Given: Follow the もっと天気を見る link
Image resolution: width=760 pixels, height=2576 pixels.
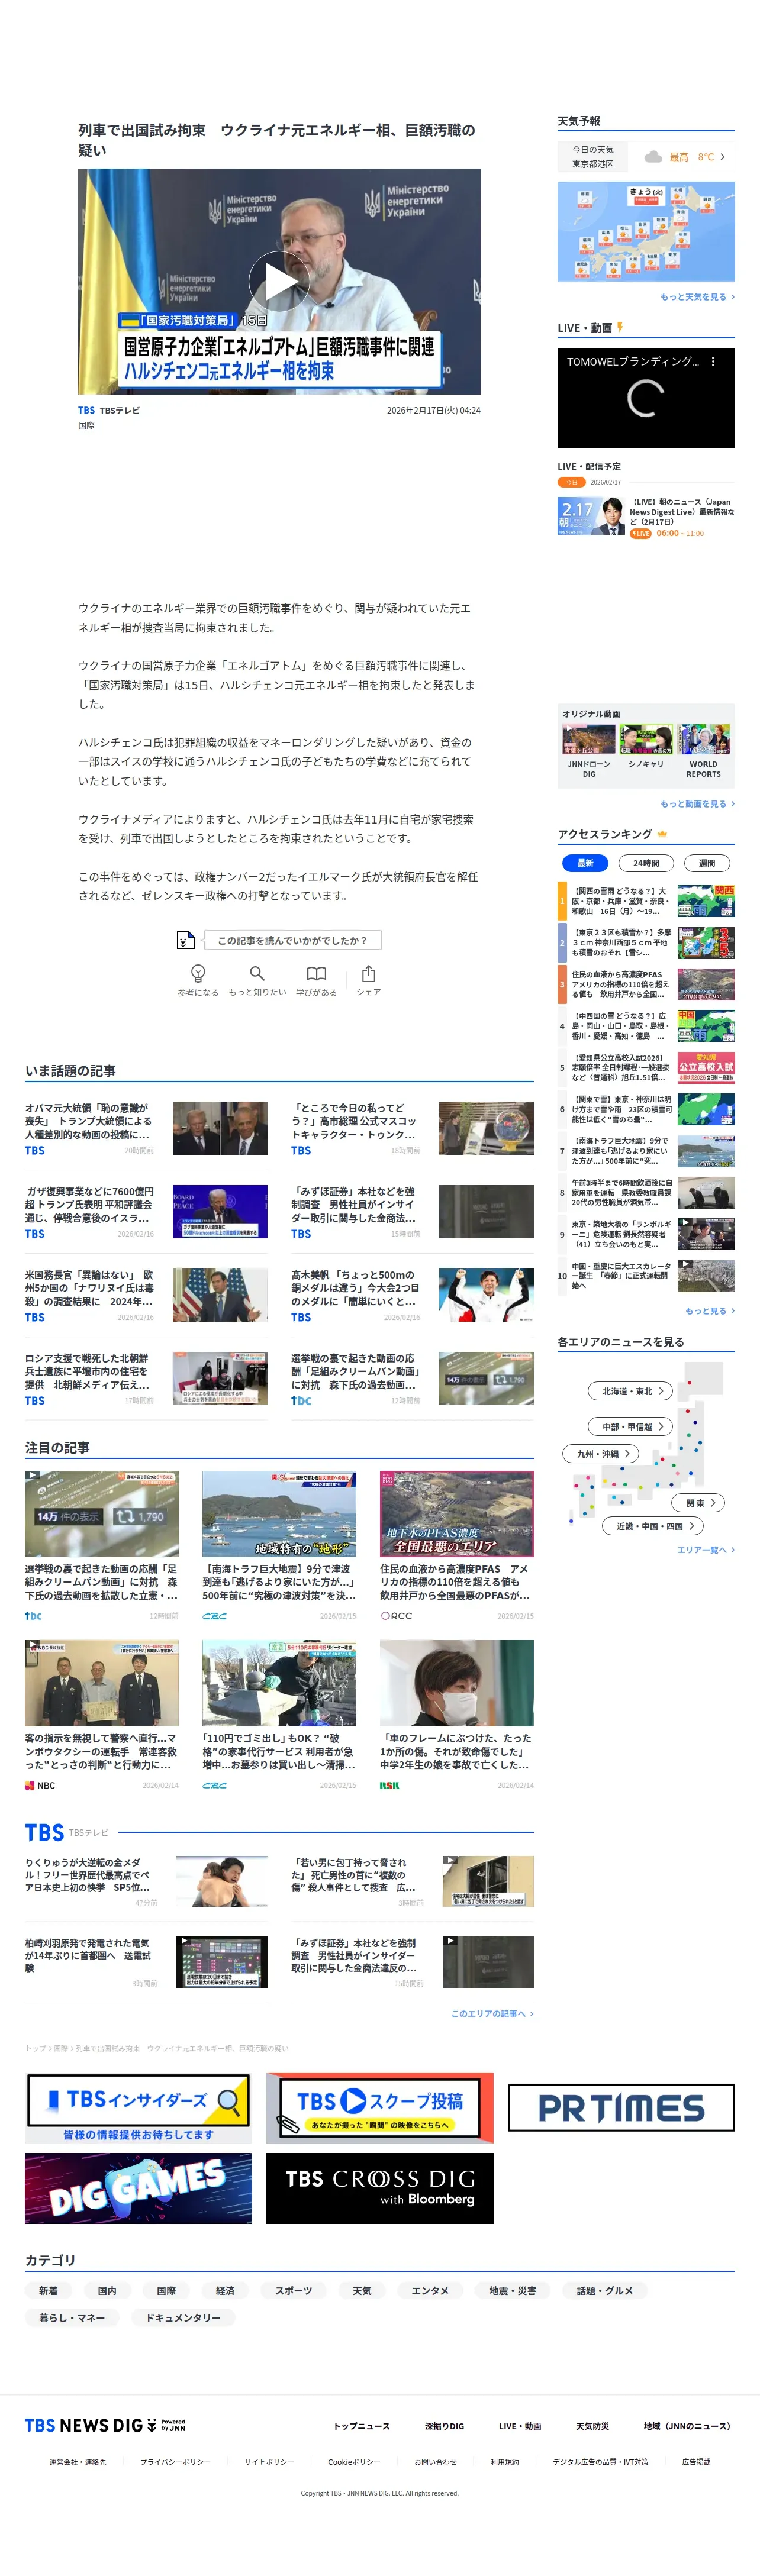Looking at the screenshot, I should [697, 297].
